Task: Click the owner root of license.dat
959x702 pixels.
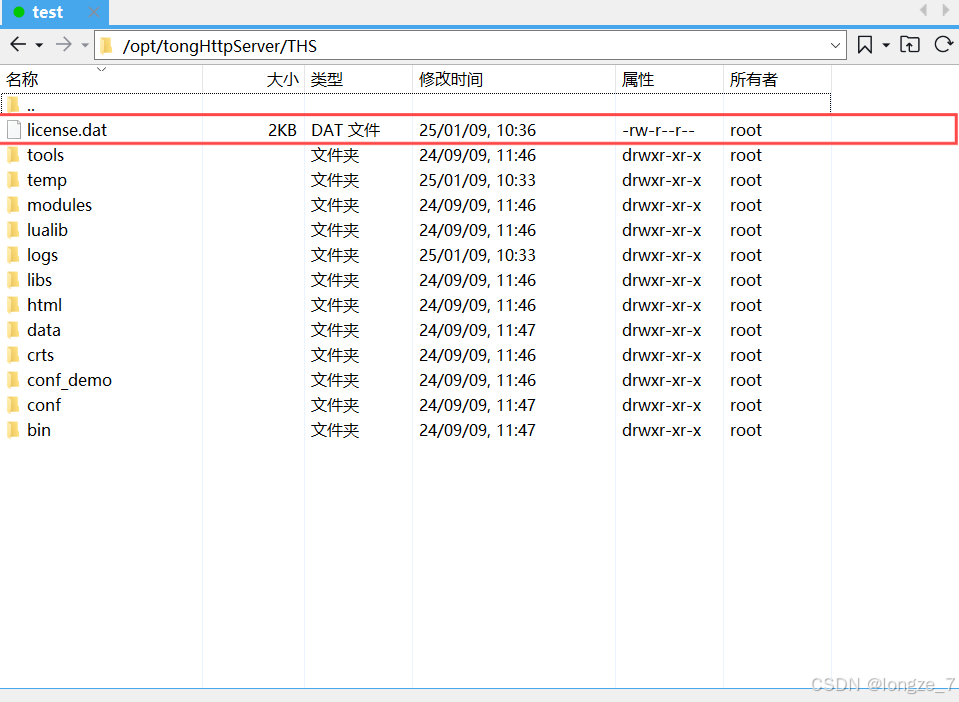Action: [x=746, y=130]
